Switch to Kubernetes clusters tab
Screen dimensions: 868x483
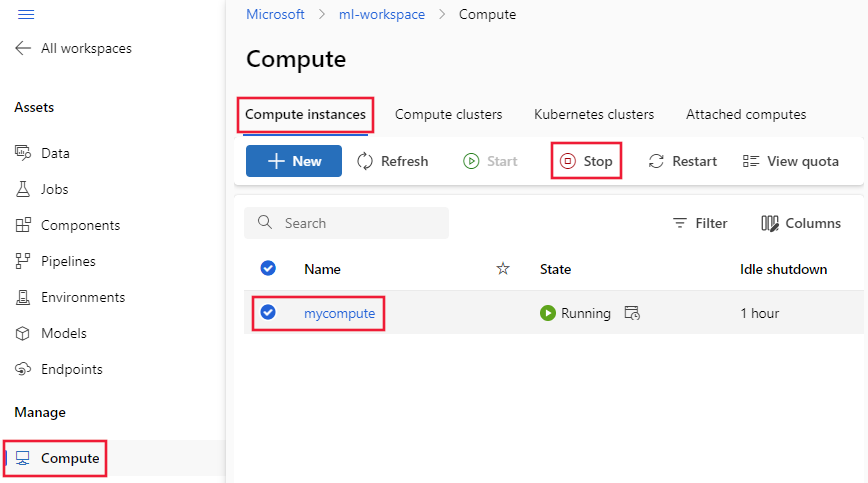tap(594, 114)
